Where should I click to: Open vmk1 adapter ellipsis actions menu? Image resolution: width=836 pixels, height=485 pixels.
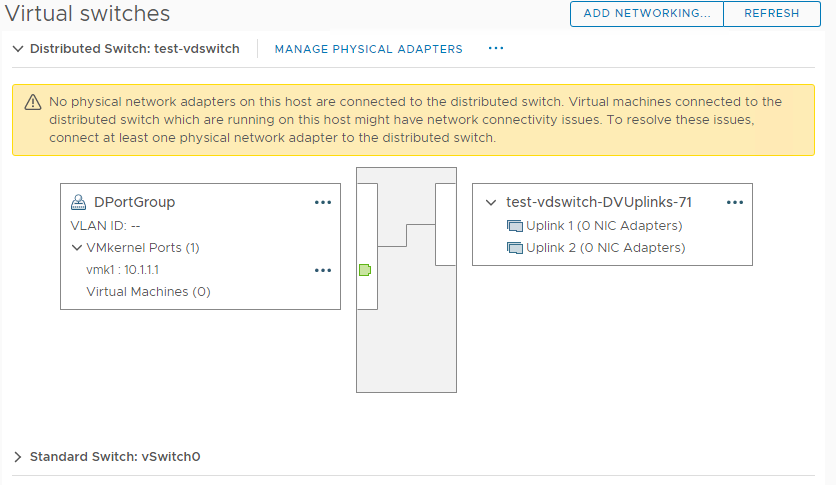(323, 270)
